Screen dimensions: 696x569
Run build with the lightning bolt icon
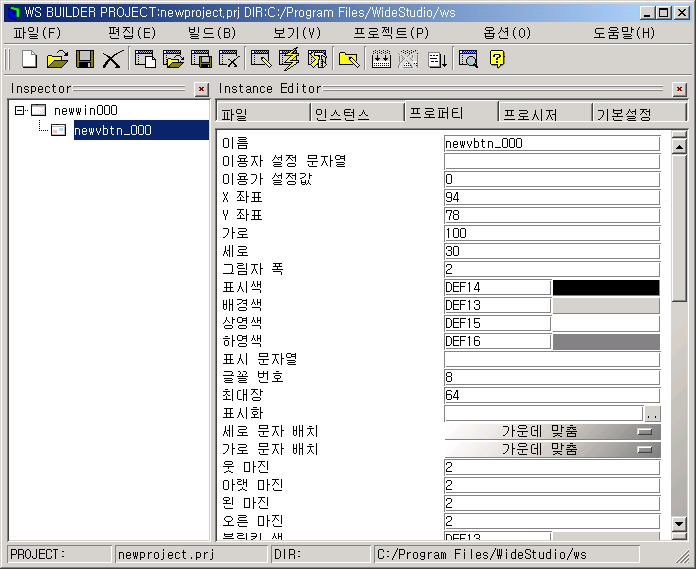point(289,59)
